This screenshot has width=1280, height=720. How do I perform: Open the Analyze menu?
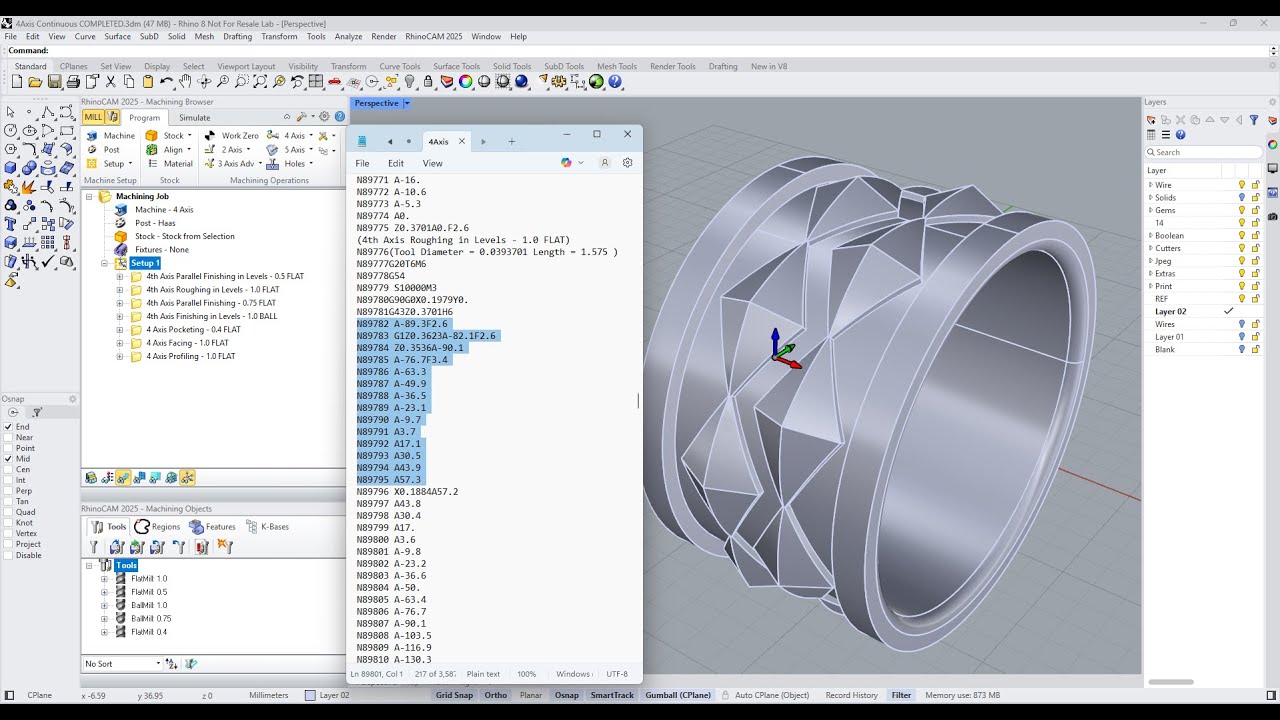(x=348, y=36)
